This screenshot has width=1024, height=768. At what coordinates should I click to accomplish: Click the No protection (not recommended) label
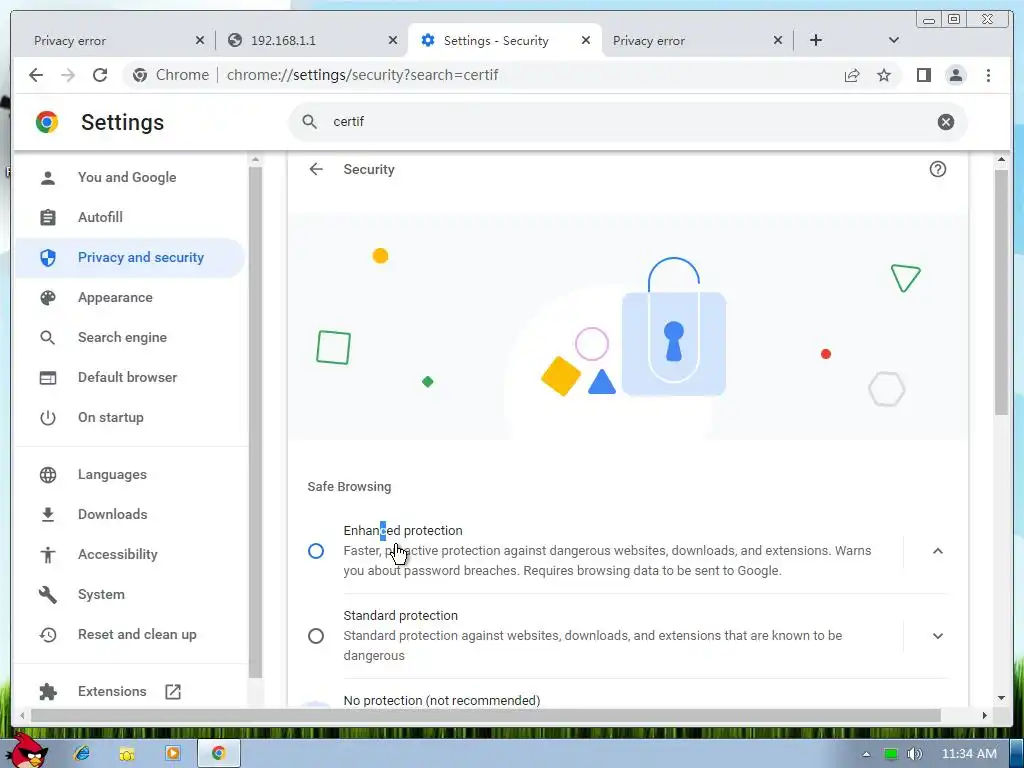[442, 701]
